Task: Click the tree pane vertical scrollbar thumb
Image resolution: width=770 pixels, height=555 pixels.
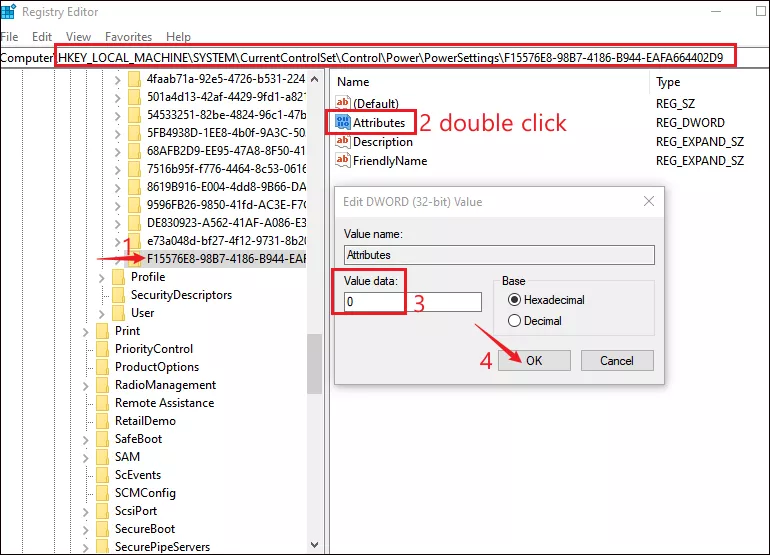Action: click(x=314, y=363)
